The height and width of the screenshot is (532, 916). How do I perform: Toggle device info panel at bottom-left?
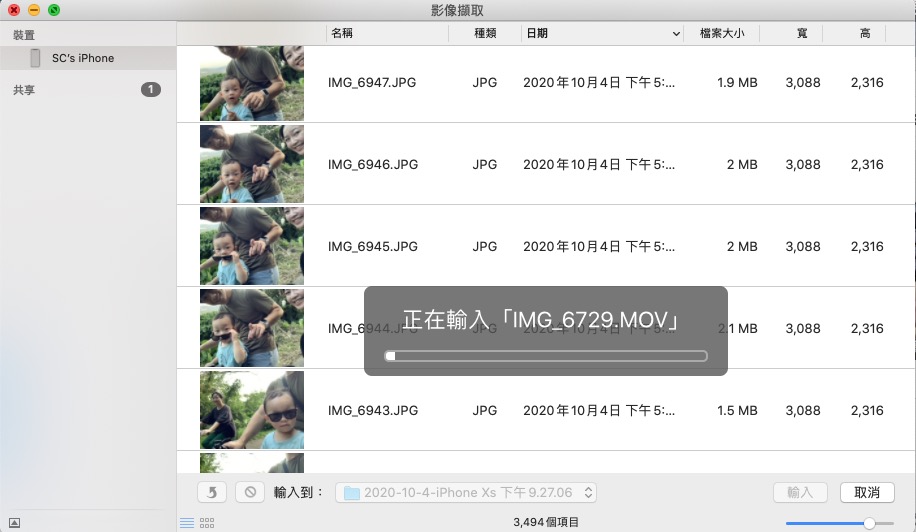[x=15, y=523]
